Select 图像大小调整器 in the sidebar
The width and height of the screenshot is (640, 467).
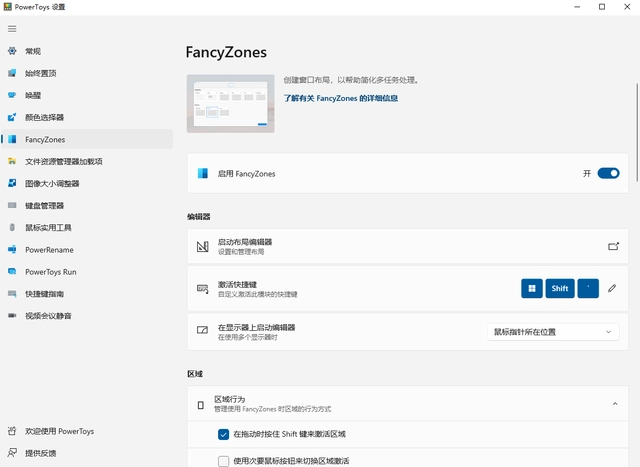click(x=87, y=183)
